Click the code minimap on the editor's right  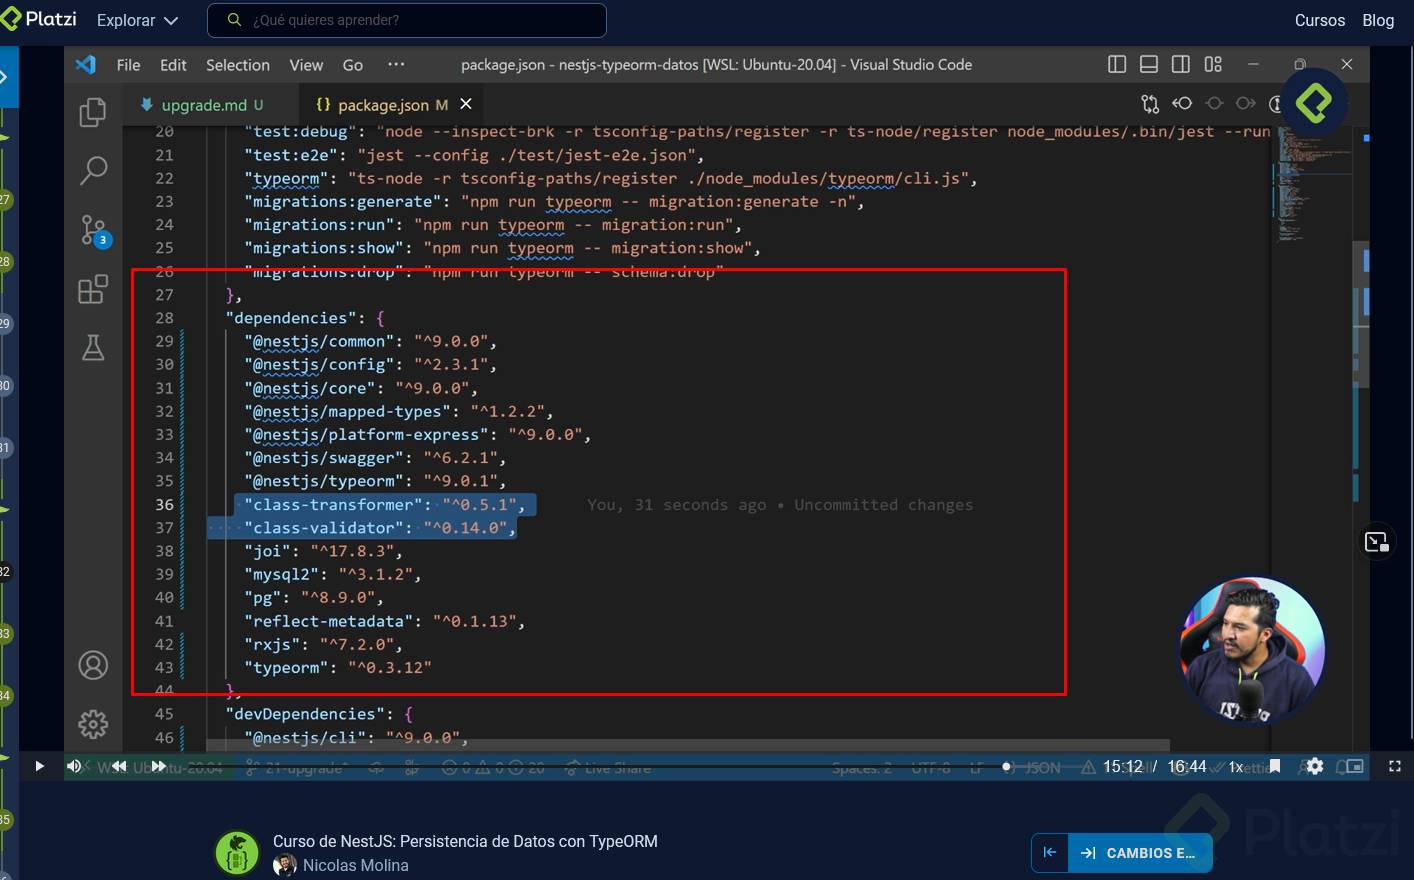[1312, 185]
